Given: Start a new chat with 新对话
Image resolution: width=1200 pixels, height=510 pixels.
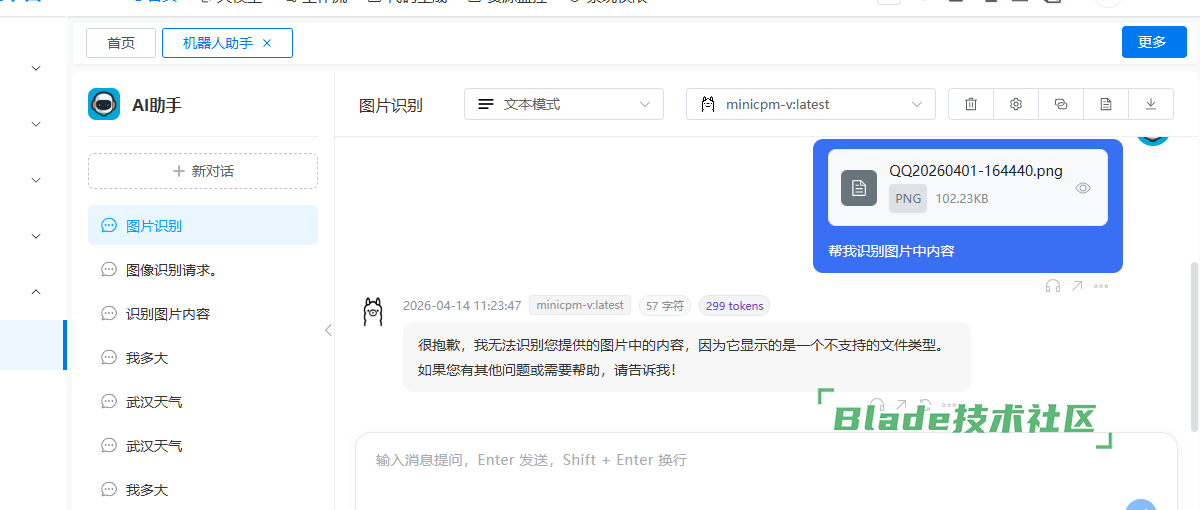Looking at the screenshot, I should pyautogui.click(x=203, y=171).
